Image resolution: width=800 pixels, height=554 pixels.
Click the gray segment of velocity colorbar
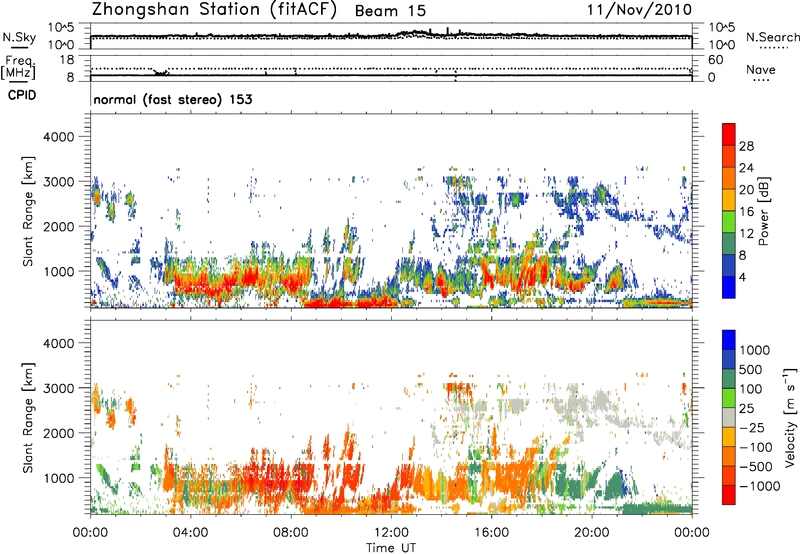tap(729, 418)
